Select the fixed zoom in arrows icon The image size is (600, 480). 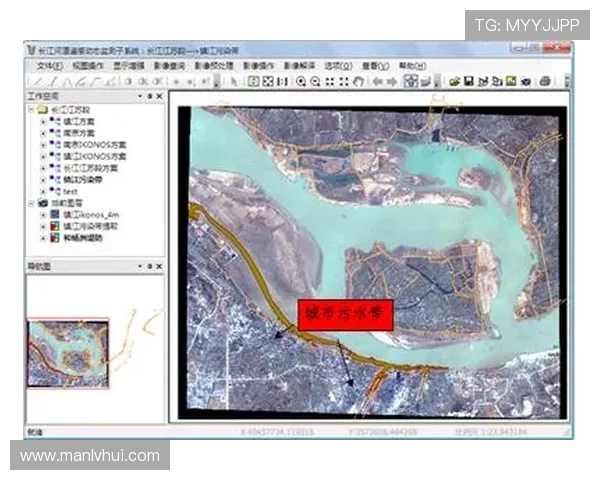329,82
